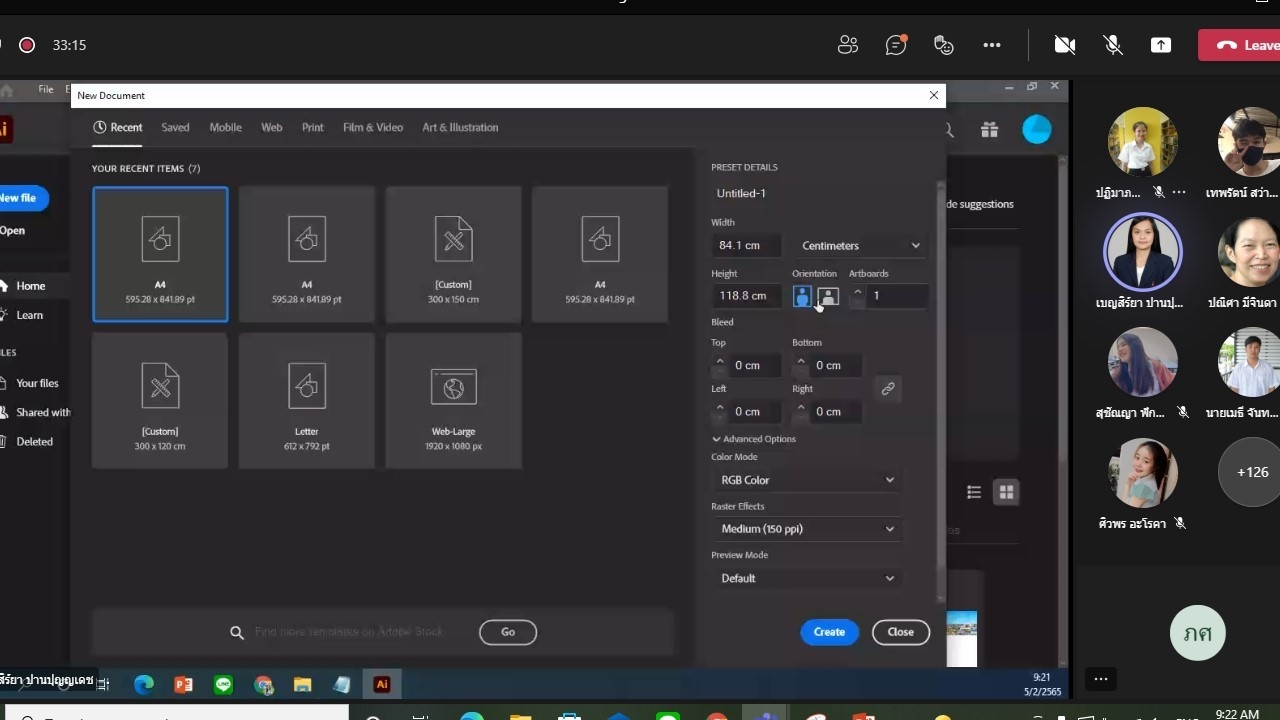Open Raster Effects Medium (150 ppi) dropdown
Viewport: 1280px width, 720px height.
click(807, 529)
